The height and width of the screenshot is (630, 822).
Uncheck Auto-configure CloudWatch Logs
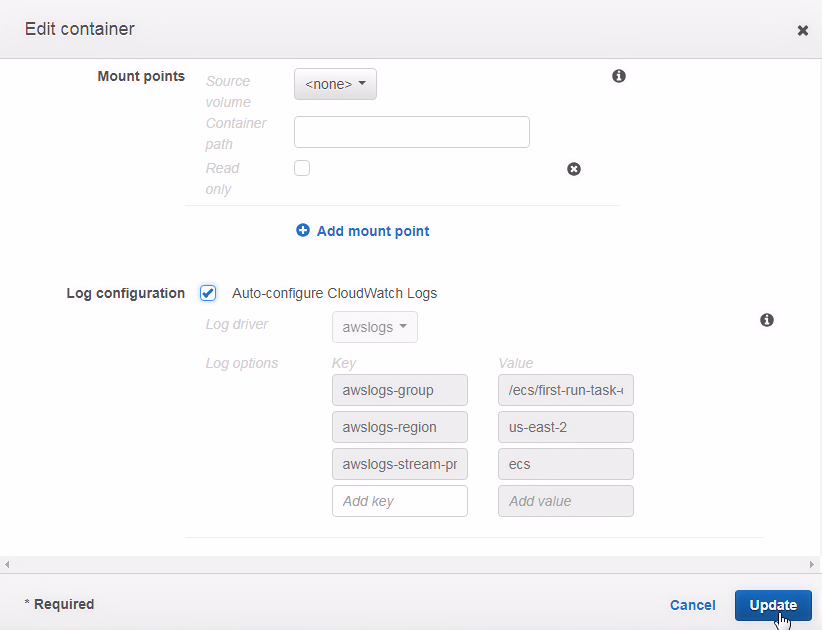pos(208,293)
